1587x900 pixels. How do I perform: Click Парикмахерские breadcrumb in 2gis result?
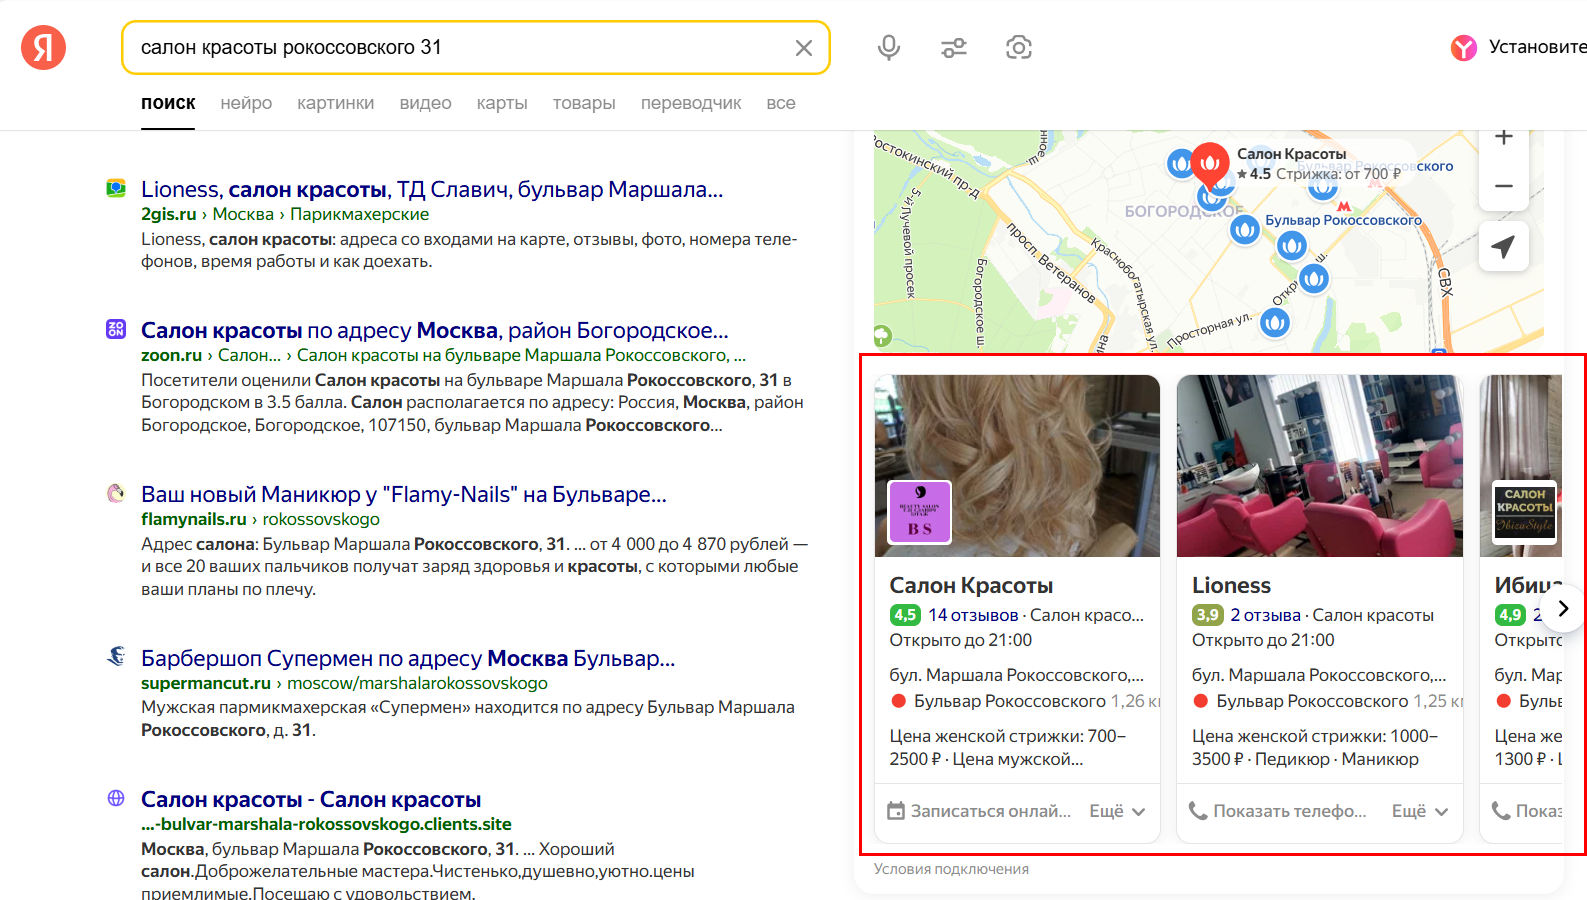coord(360,214)
